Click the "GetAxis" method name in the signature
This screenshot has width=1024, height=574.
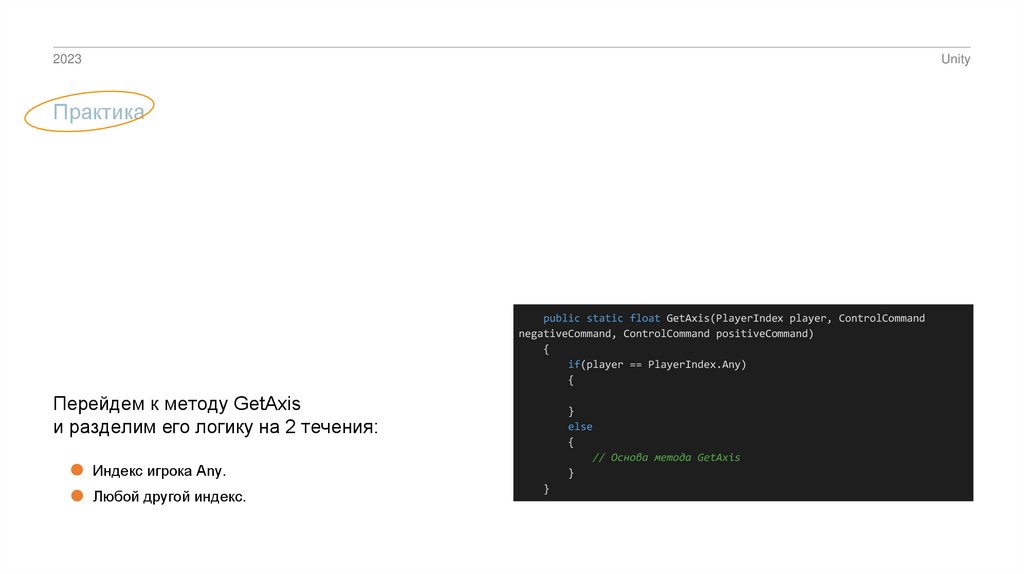pyautogui.click(x=688, y=318)
